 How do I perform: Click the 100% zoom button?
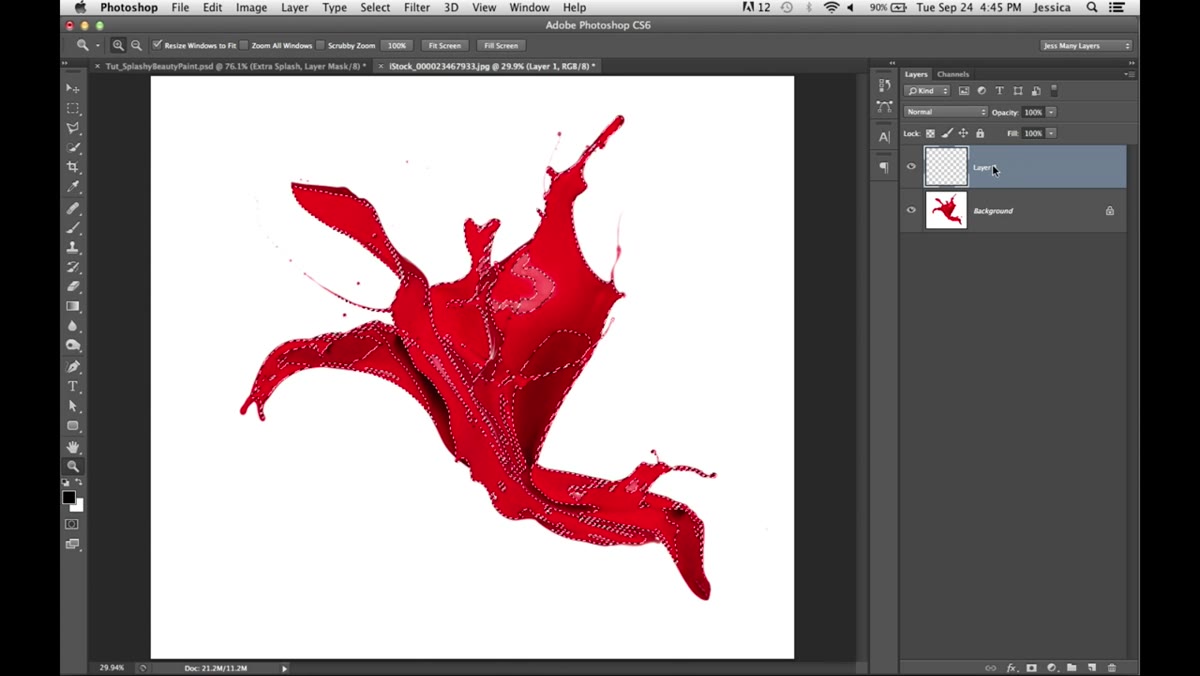pos(398,45)
